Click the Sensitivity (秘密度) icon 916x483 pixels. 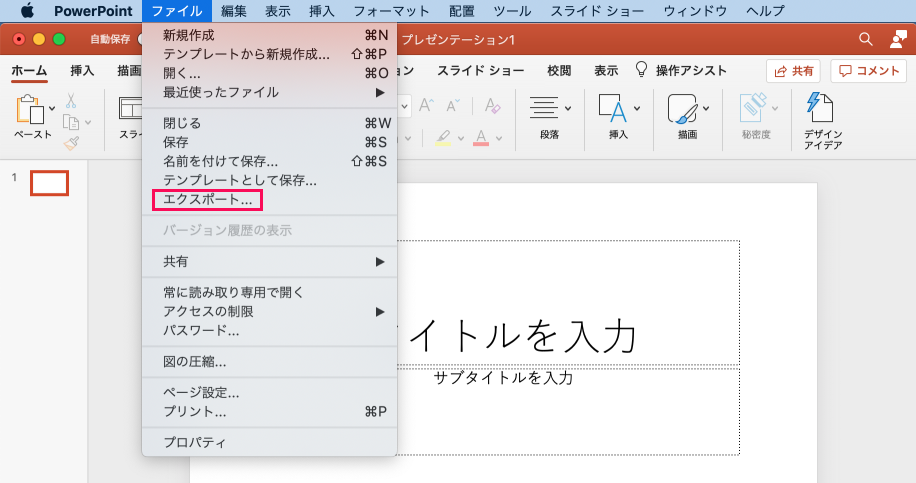coord(752,108)
